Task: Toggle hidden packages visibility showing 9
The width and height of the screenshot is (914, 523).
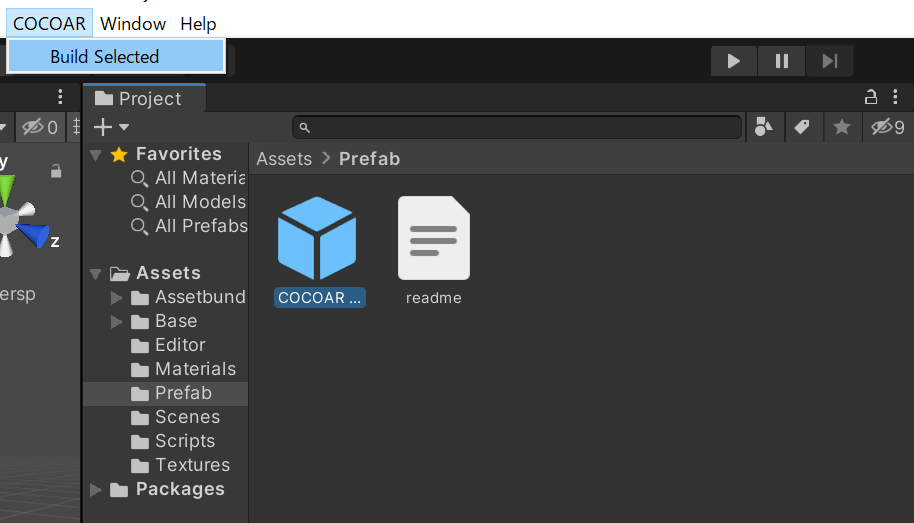Action: coord(888,127)
